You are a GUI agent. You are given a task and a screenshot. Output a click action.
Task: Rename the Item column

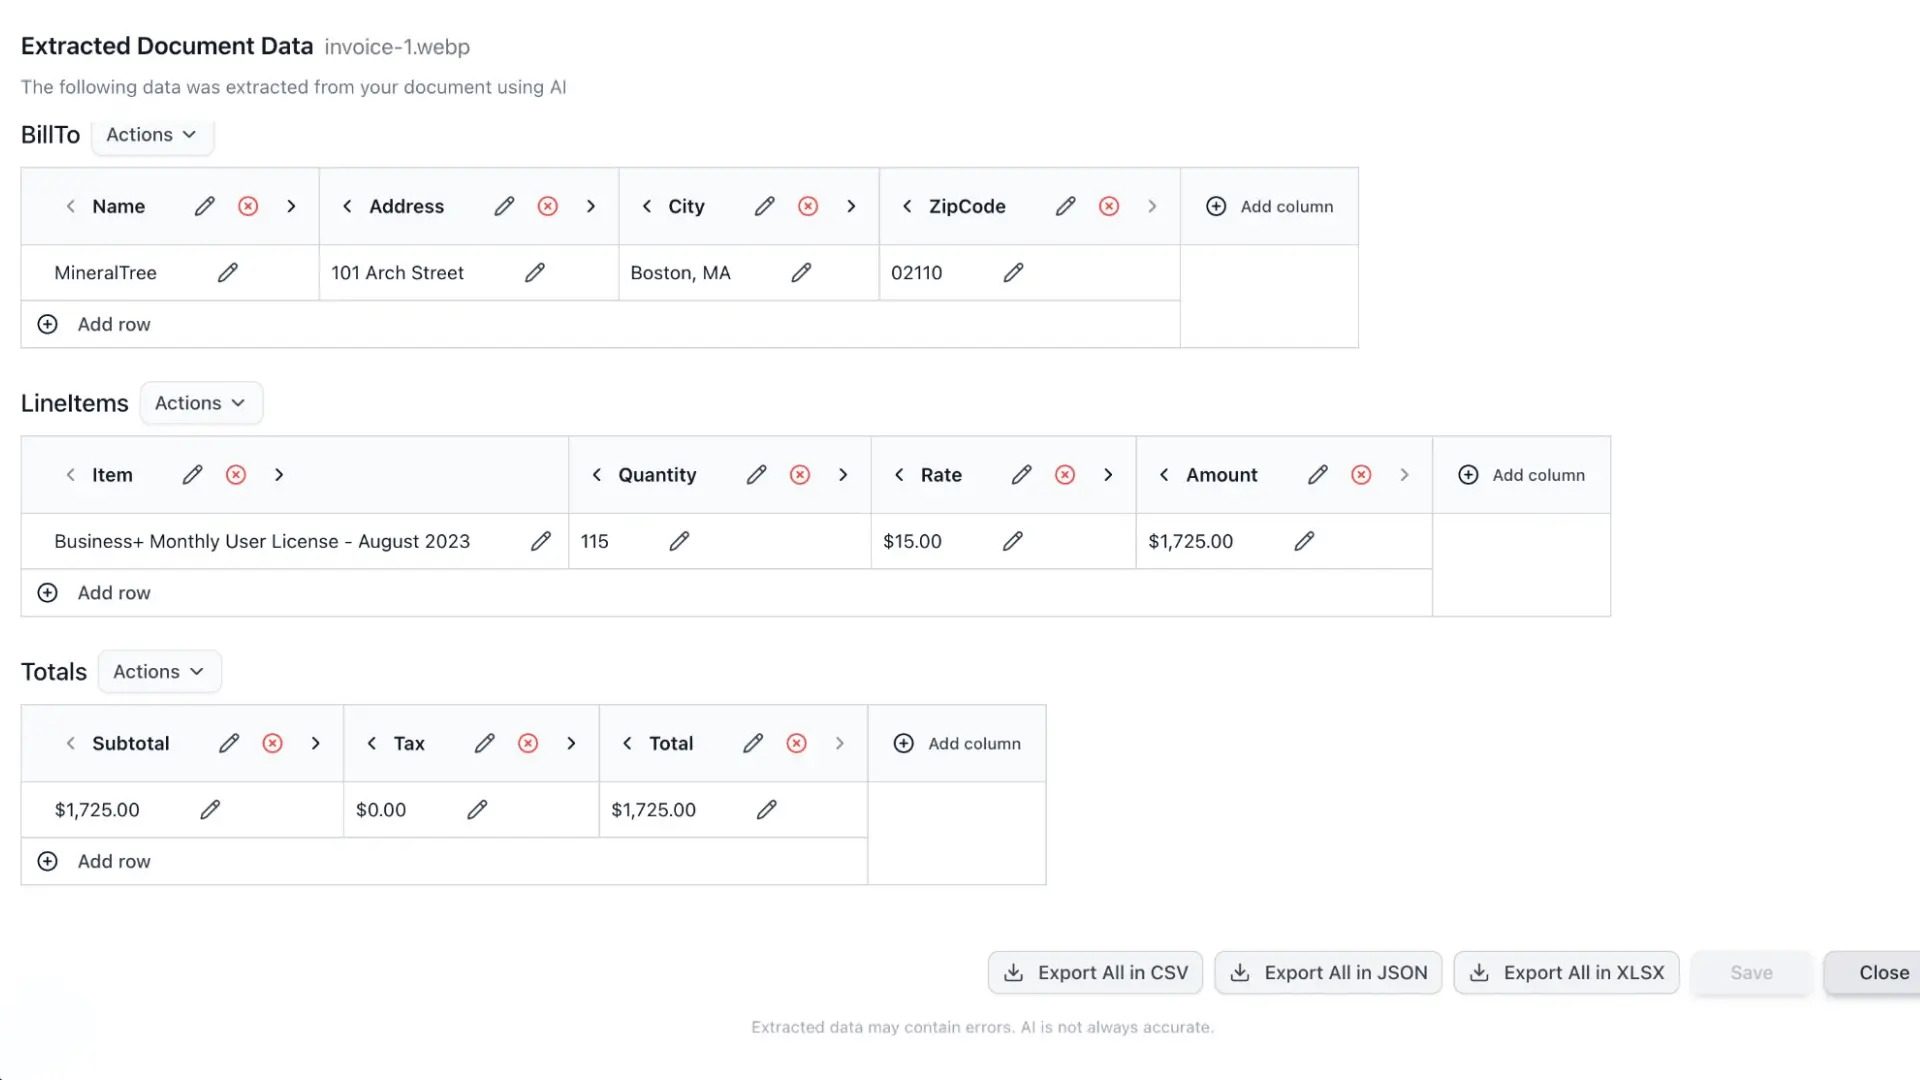(x=193, y=475)
